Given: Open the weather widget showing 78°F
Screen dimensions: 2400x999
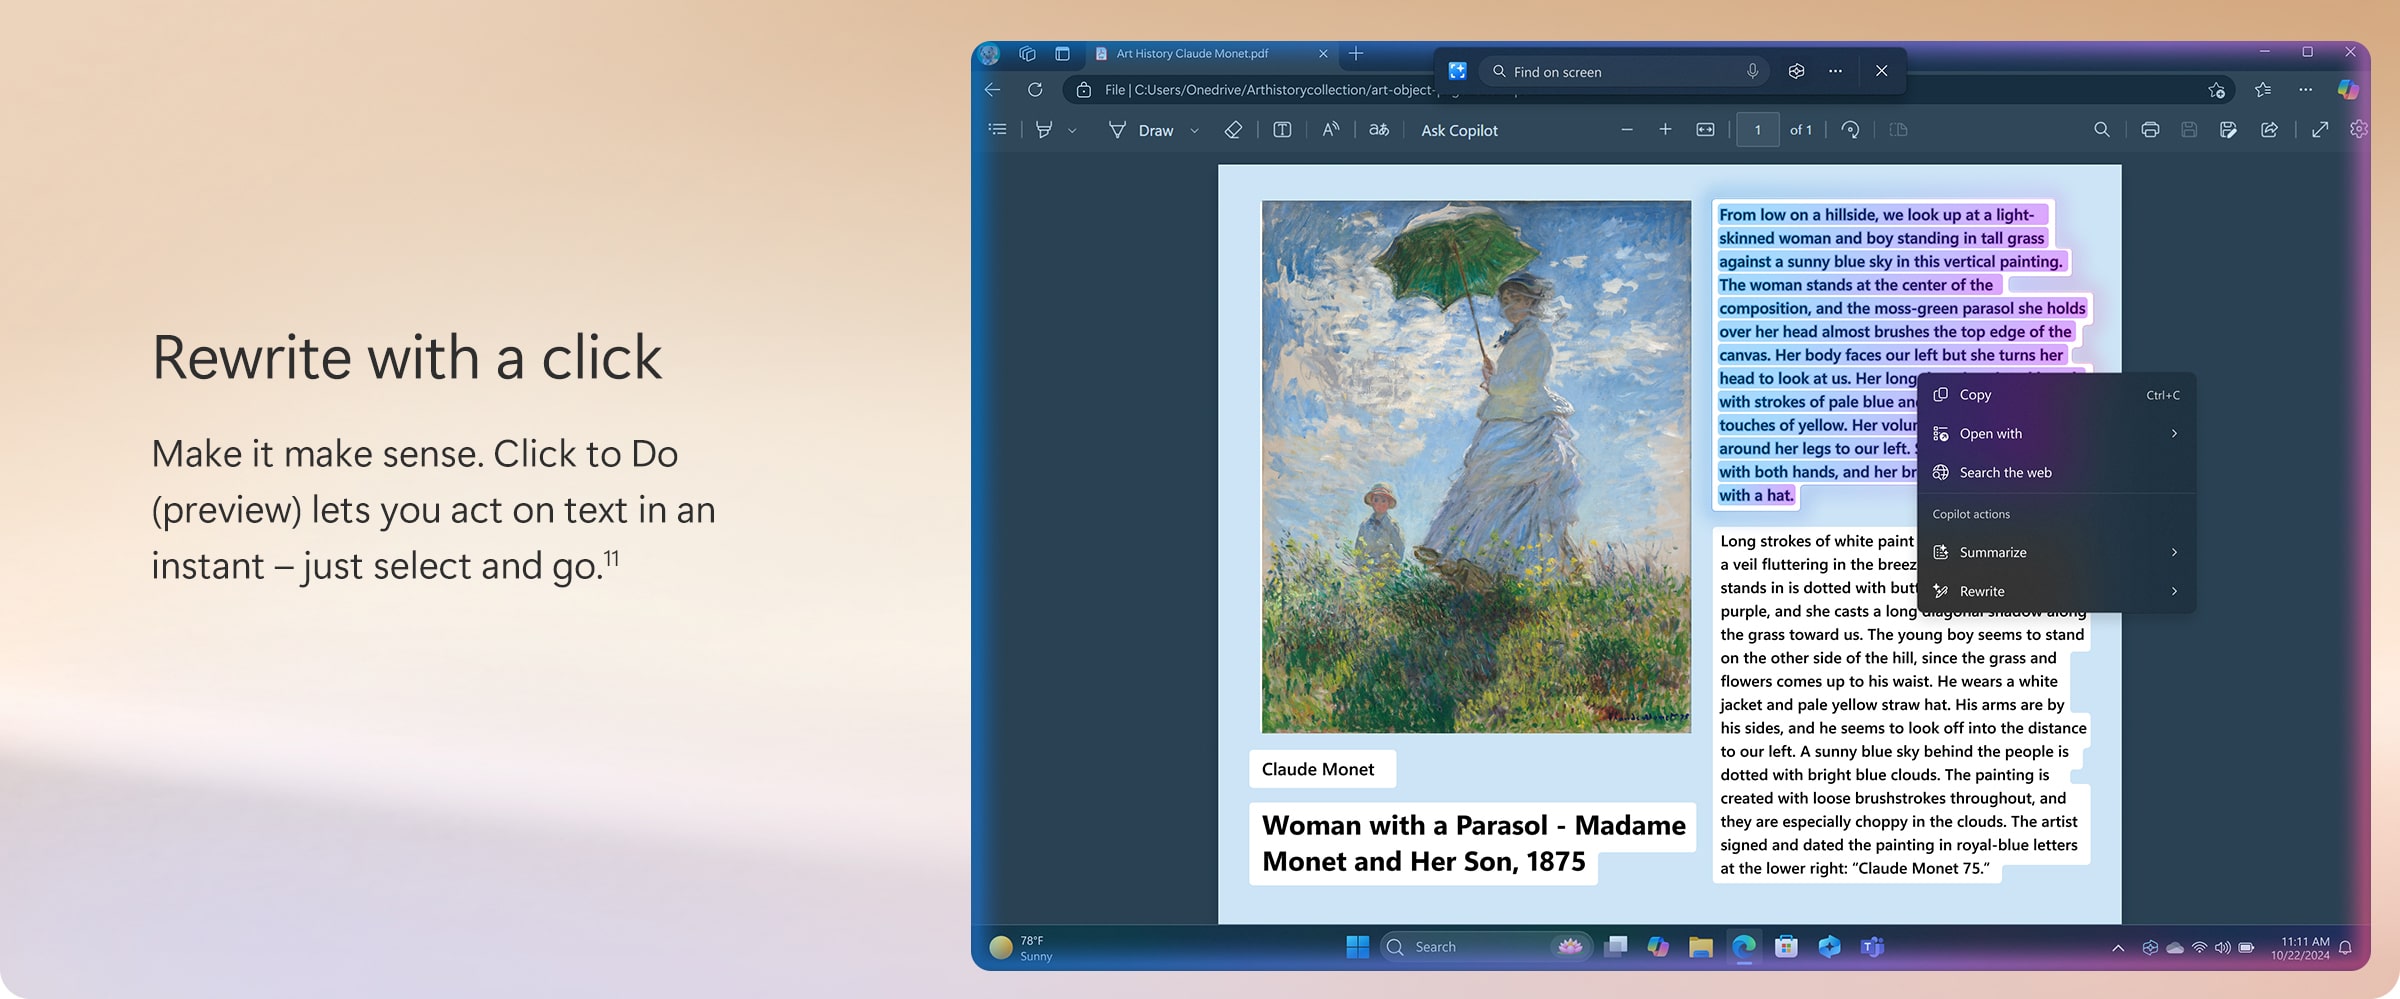Looking at the screenshot, I should [x=1021, y=948].
